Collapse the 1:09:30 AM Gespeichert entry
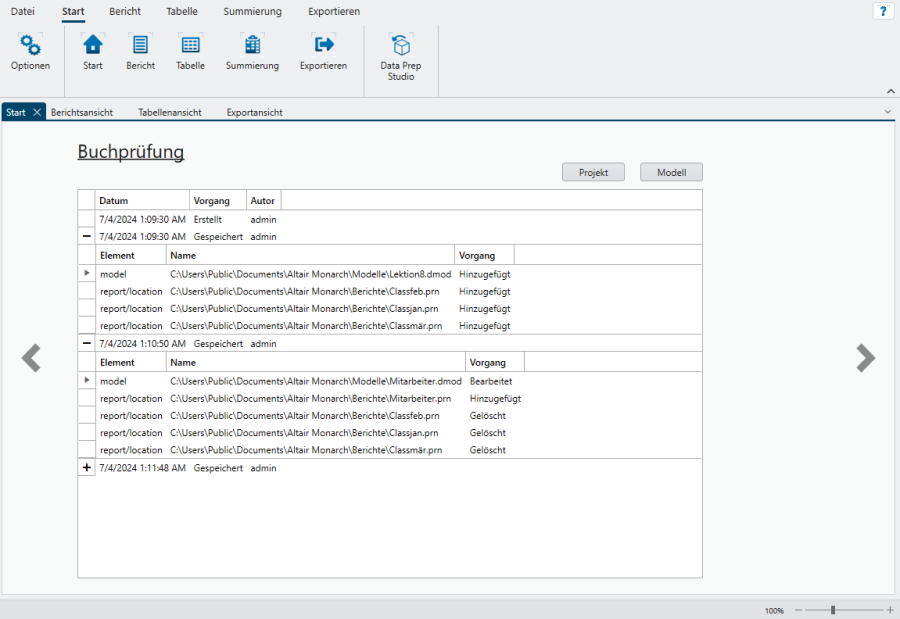This screenshot has width=900, height=619. 87,237
